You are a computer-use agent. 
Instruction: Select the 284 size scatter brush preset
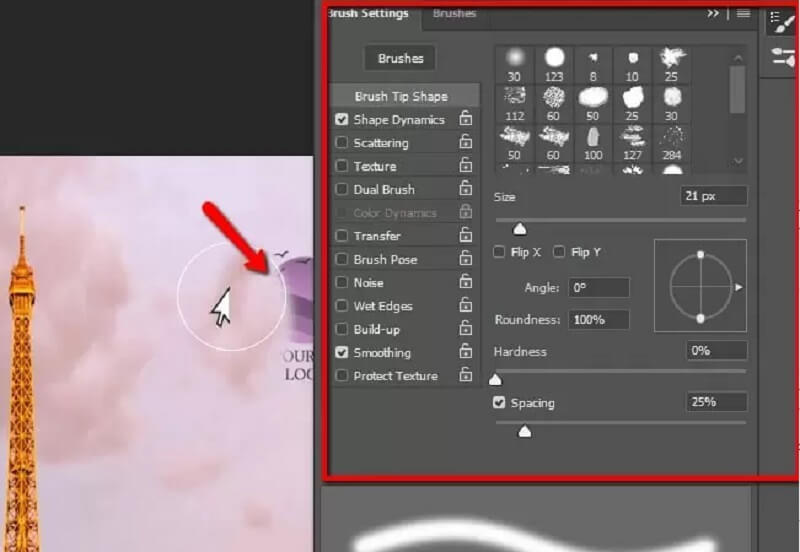point(673,141)
